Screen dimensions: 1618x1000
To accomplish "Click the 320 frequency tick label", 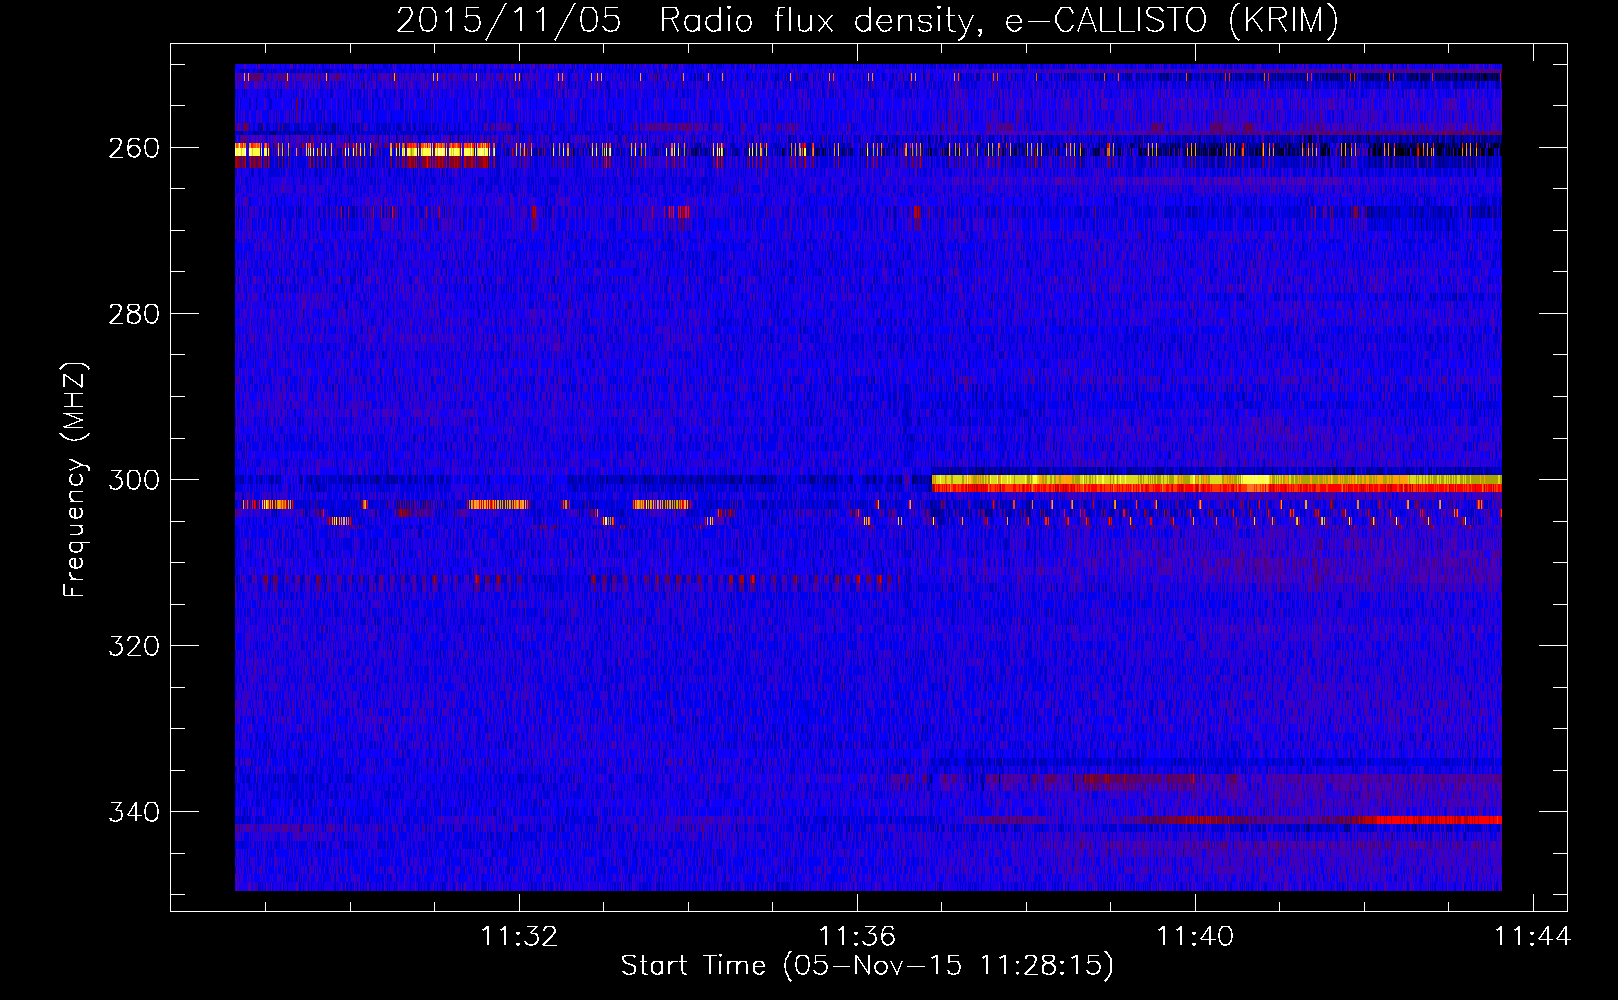I will click(134, 646).
